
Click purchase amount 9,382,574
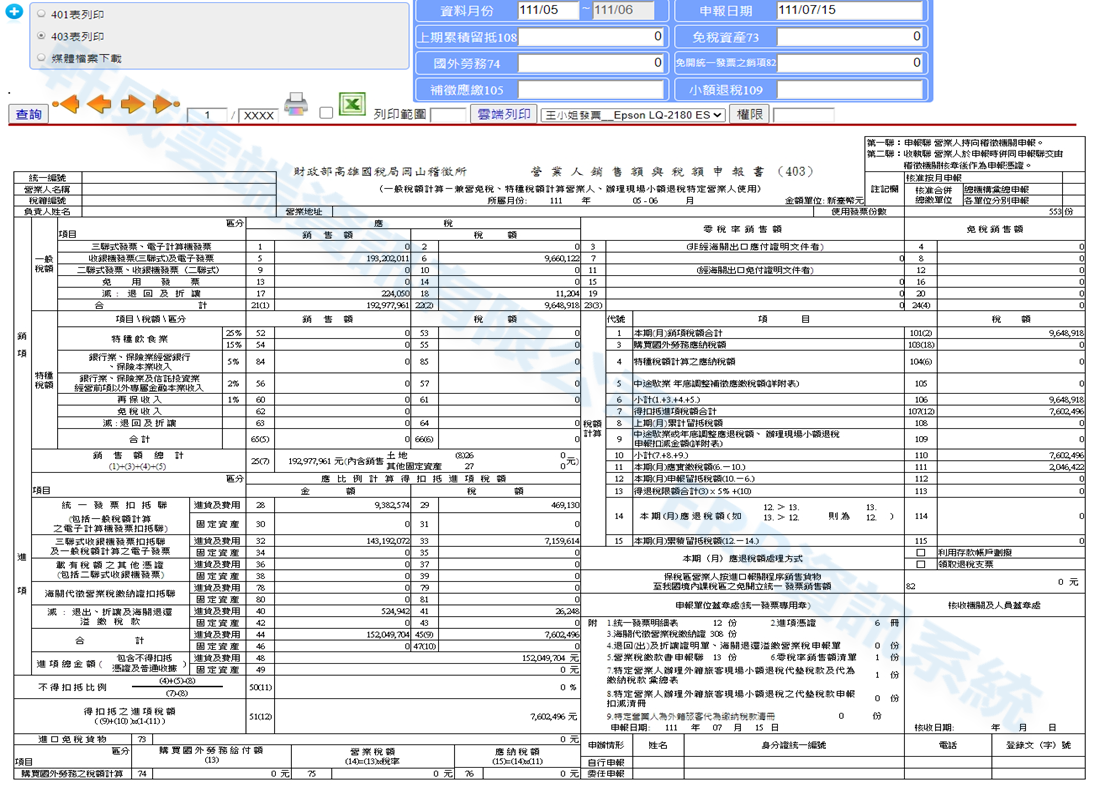tap(392, 505)
